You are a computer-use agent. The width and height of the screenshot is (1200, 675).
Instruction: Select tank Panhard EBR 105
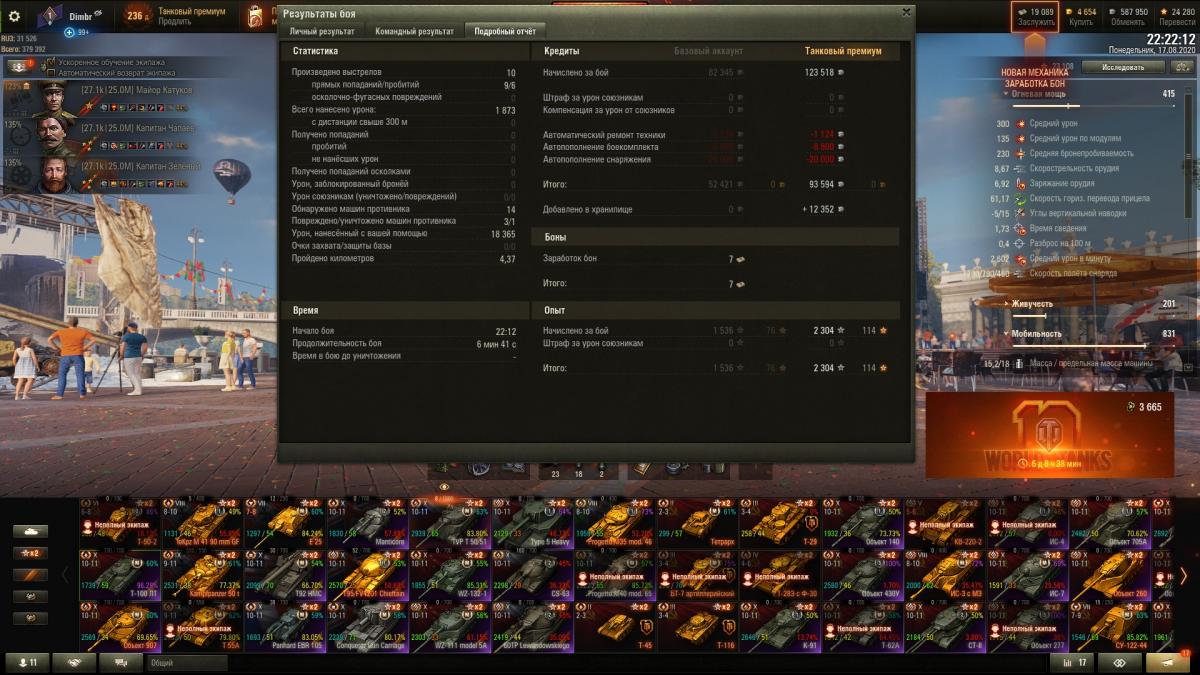[284, 626]
